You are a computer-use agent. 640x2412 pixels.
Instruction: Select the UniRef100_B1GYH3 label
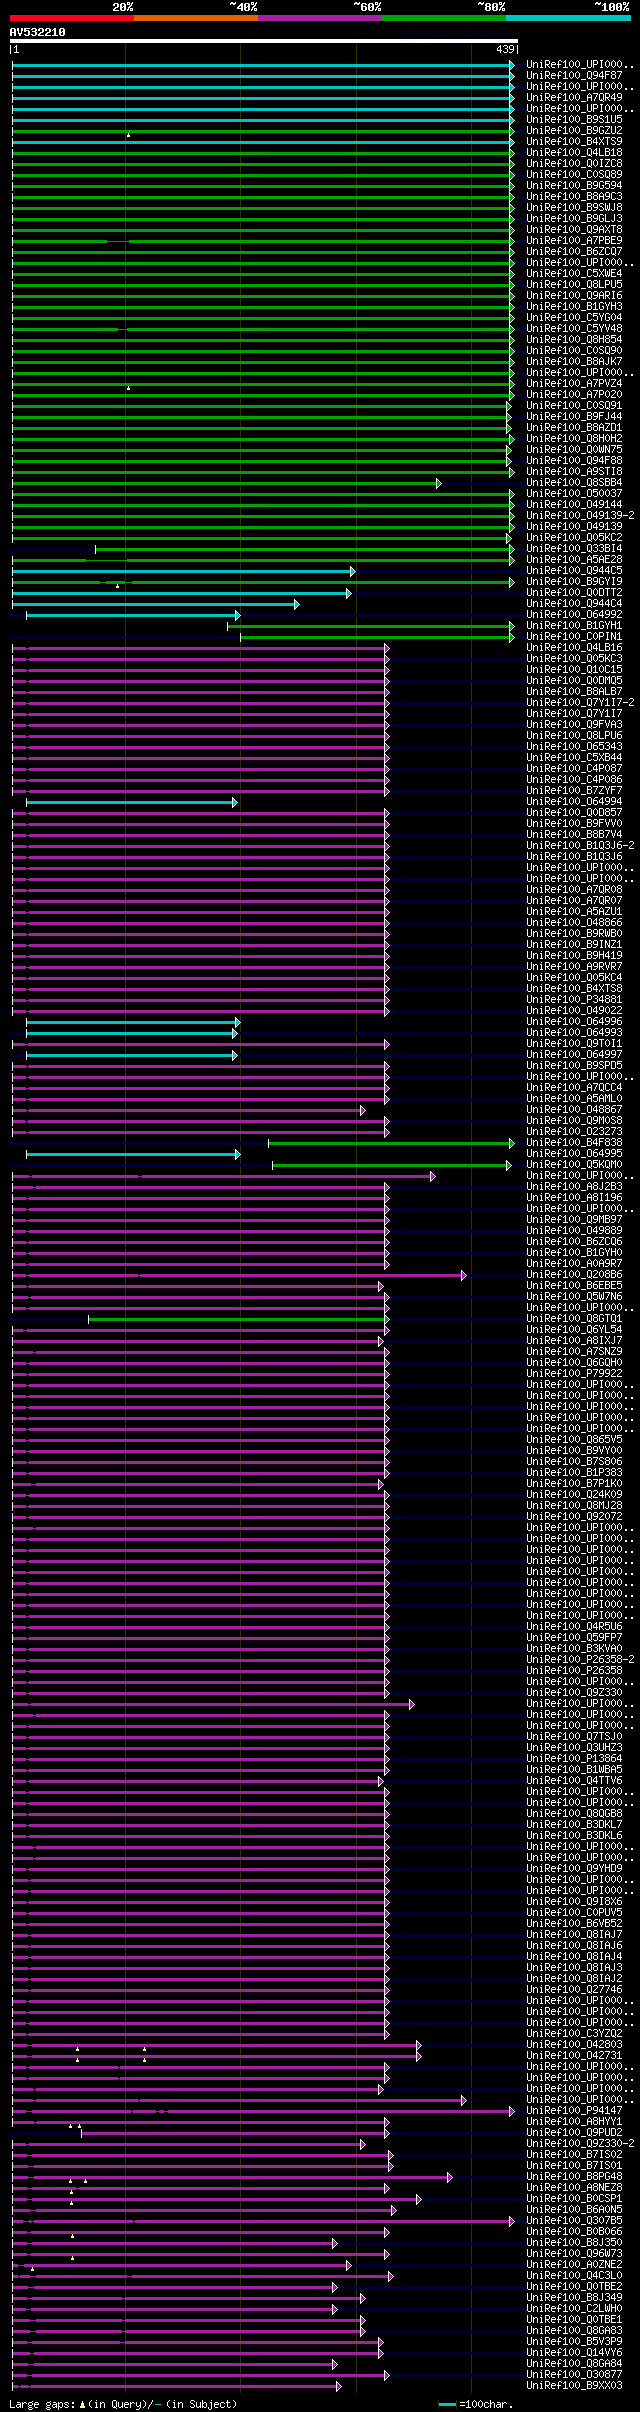coord(574,307)
